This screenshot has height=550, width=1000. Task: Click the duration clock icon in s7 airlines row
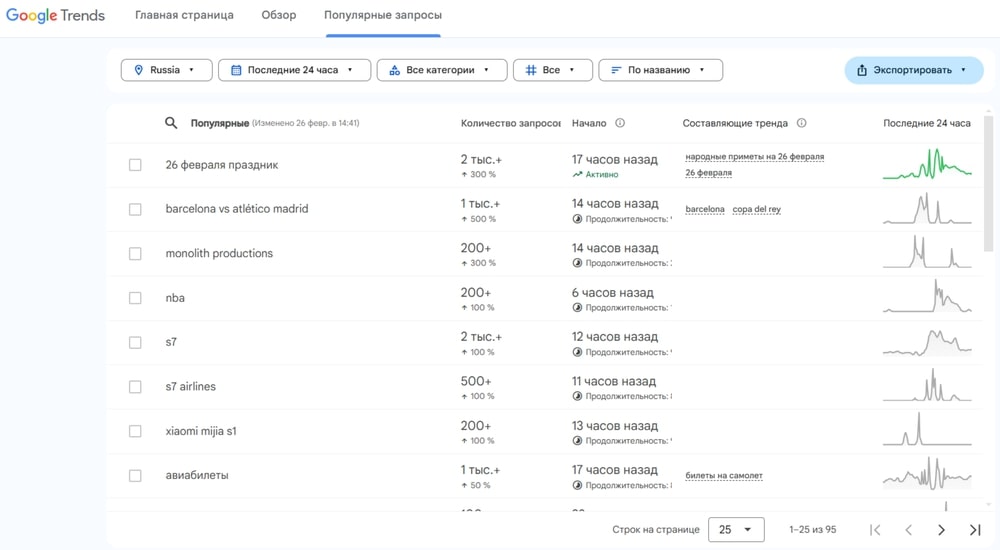click(577, 396)
